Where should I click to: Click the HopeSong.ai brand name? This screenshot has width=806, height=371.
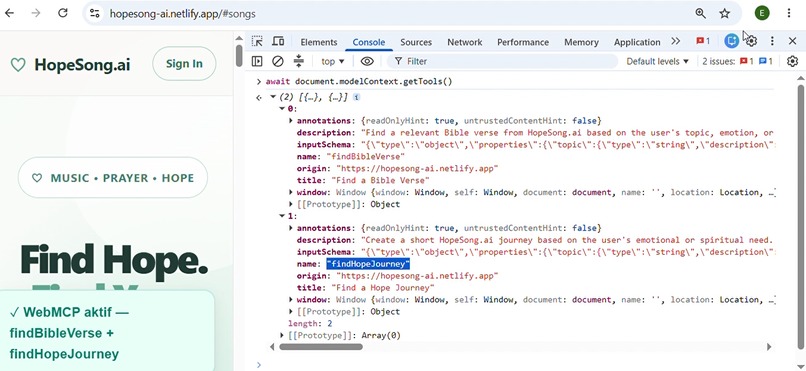pos(82,65)
